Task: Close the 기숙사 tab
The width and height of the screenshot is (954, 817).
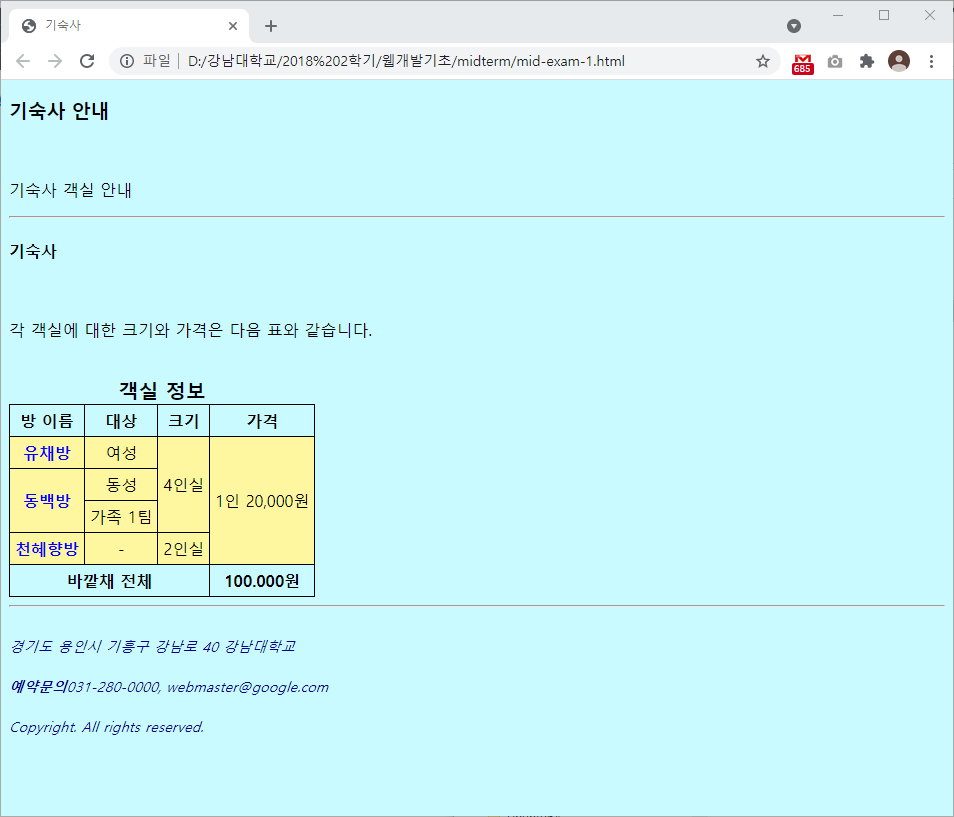Action: (x=233, y=25)
